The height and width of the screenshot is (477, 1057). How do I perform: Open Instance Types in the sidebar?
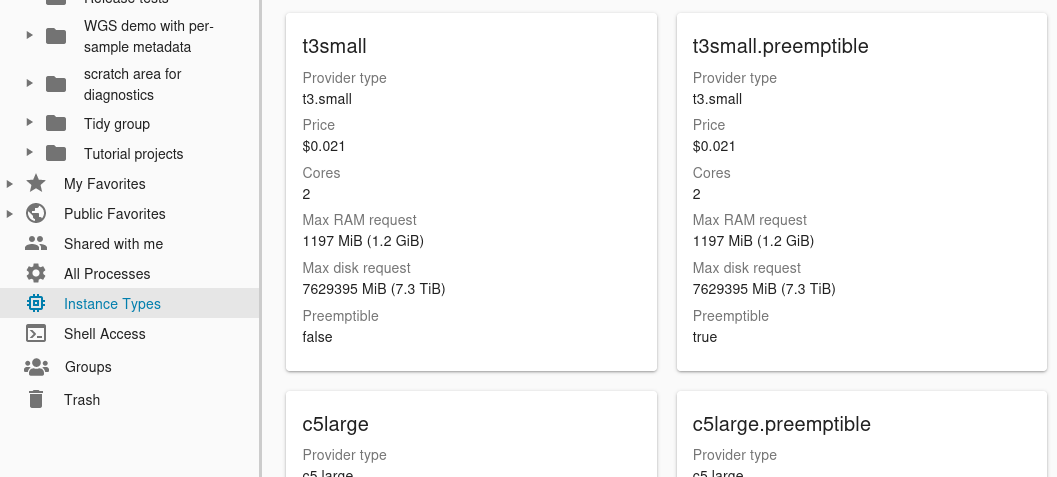(112, 304)
